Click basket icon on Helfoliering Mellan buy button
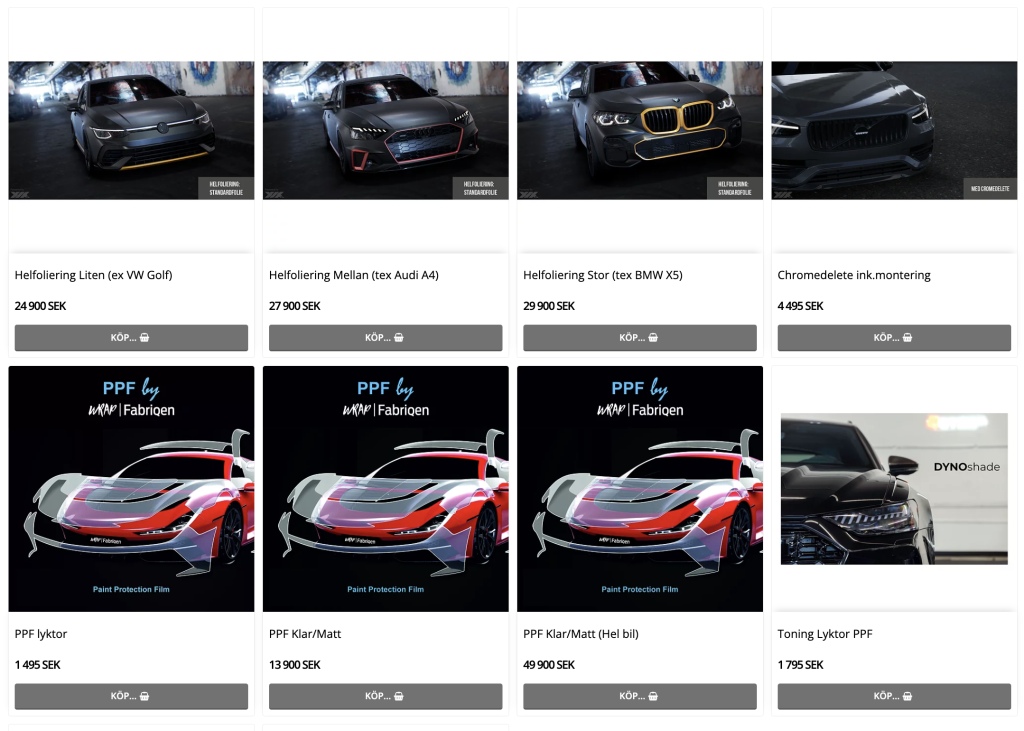Viewport: 1024px width, 731px height. pyautogui.click(x=399, y=338)
